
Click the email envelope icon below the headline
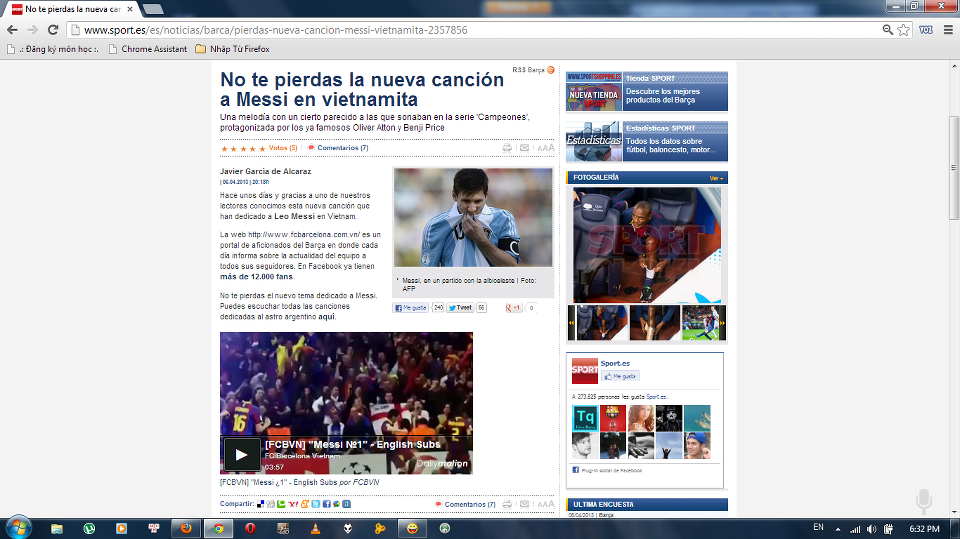pyautogui.click(x=525, y=148)
